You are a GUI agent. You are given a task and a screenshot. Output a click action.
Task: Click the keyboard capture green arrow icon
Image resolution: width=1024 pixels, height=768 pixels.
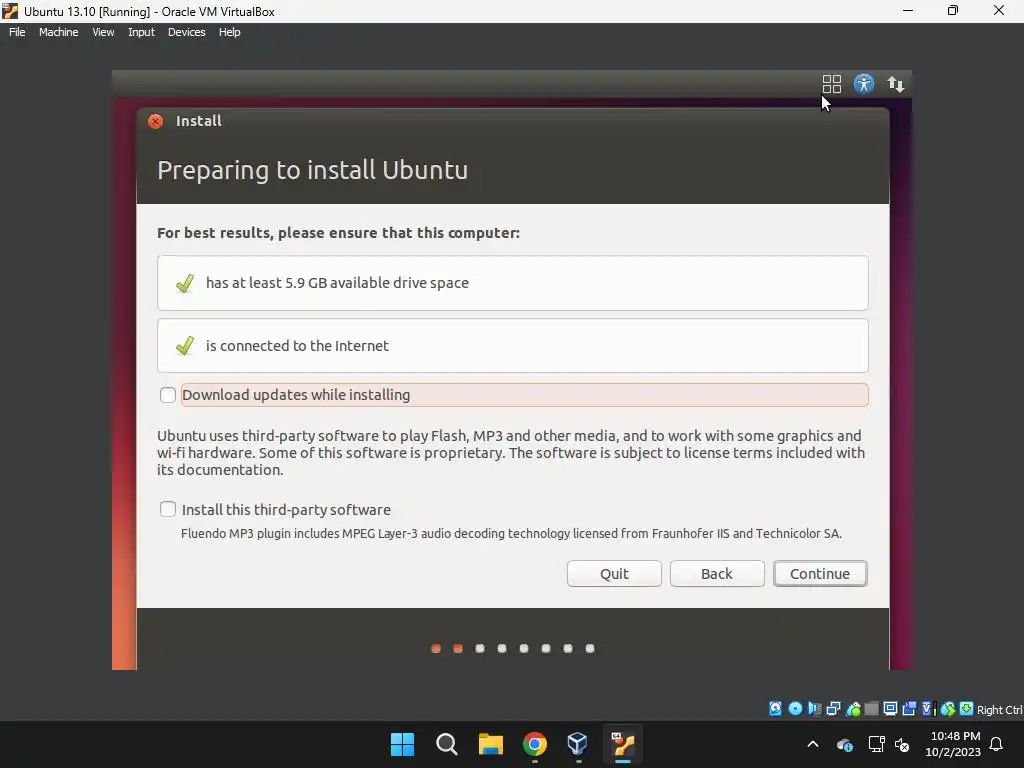(x=967, y=709)
